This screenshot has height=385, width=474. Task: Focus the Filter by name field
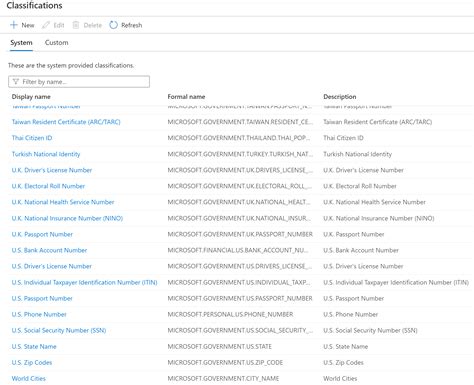[x=79, y=82]
